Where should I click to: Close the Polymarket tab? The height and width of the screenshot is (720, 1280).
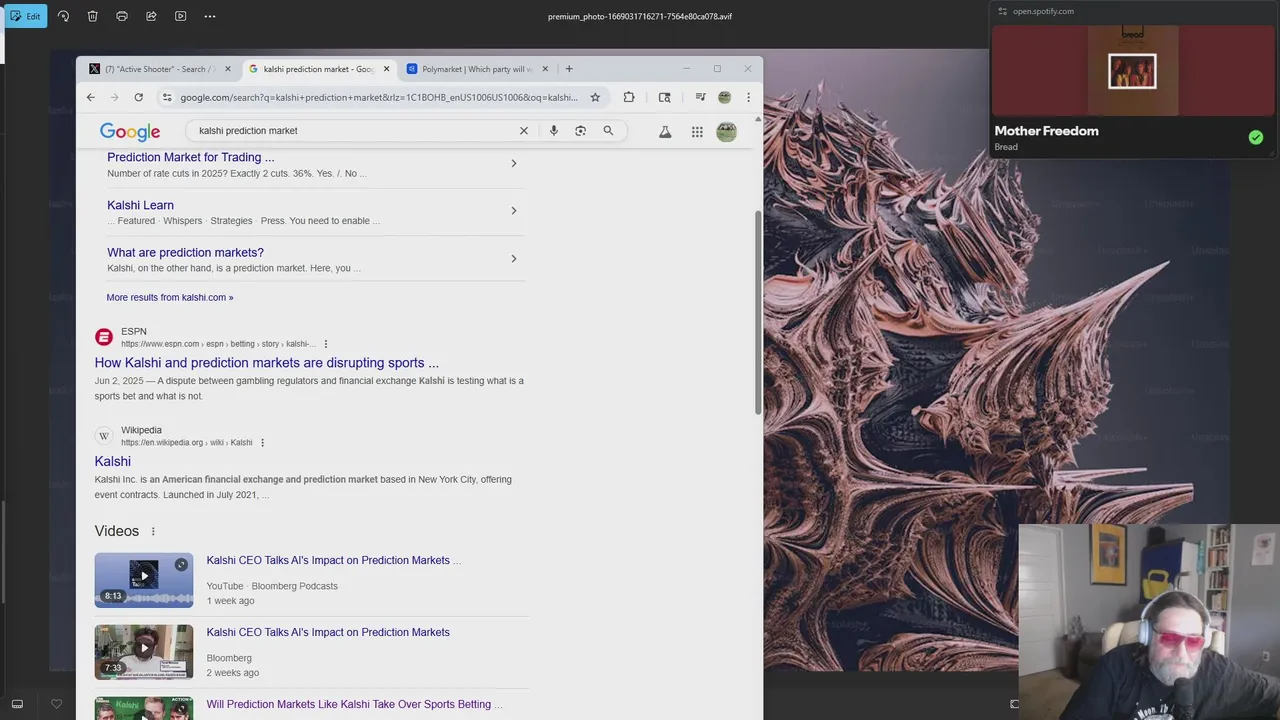(545, 69)
